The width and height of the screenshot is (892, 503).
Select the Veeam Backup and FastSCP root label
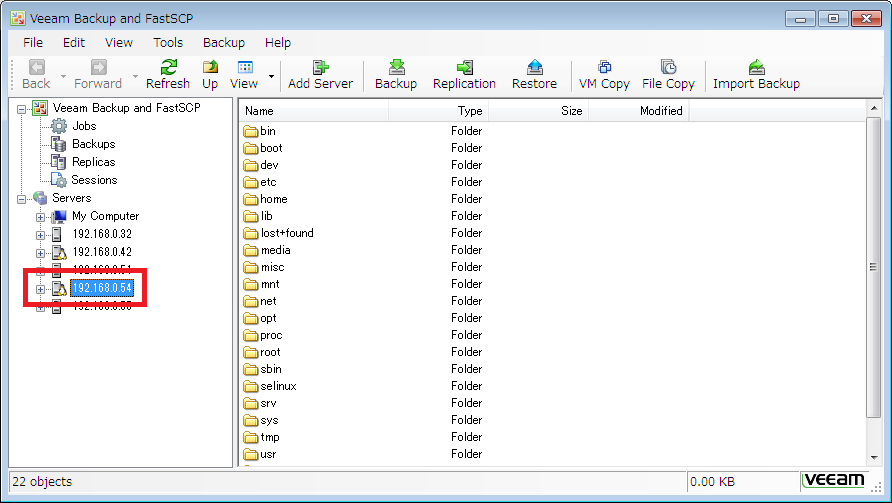[127, 108]
